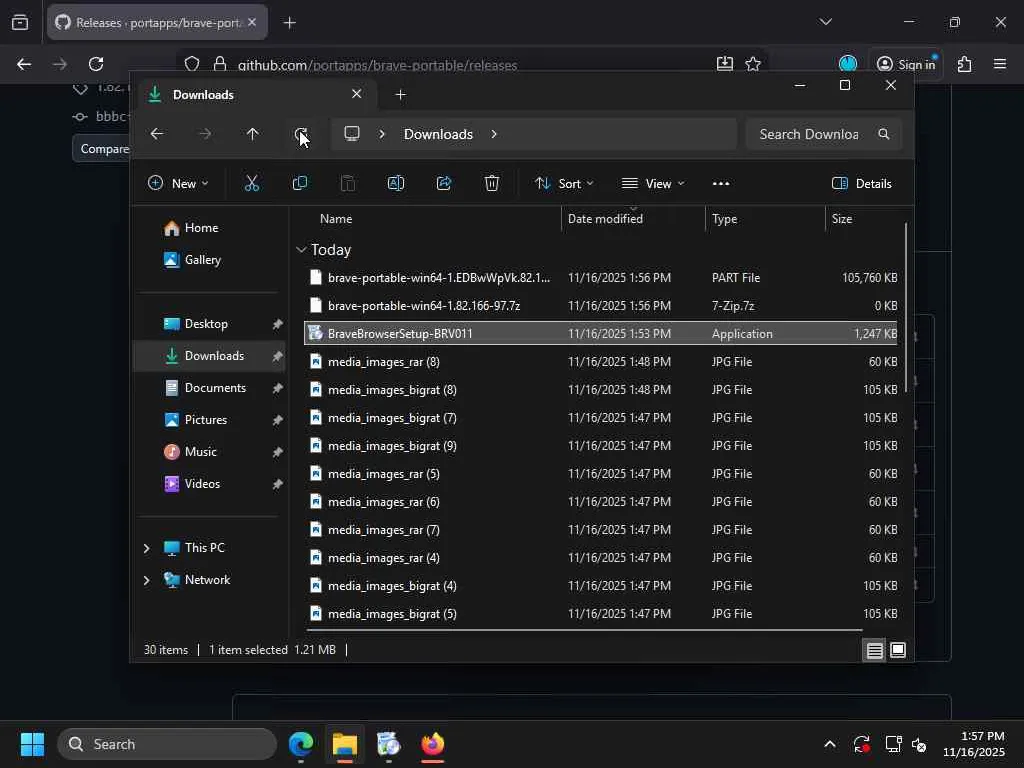This screenshot has height=768, width=1024.
Task: Click the See more three-dots menu
Action: point(721,184)
